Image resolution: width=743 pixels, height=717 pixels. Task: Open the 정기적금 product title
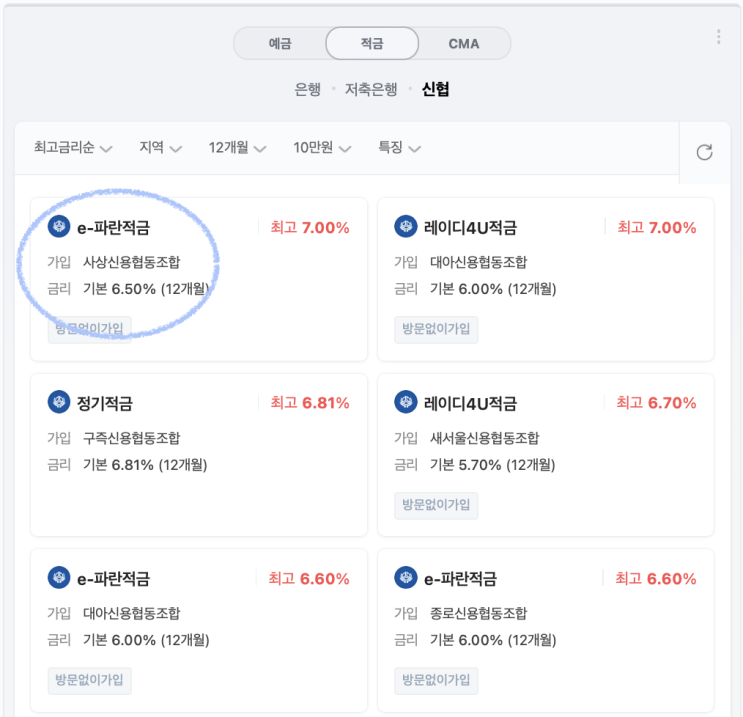pyautogui.click(x=105, y=403)
